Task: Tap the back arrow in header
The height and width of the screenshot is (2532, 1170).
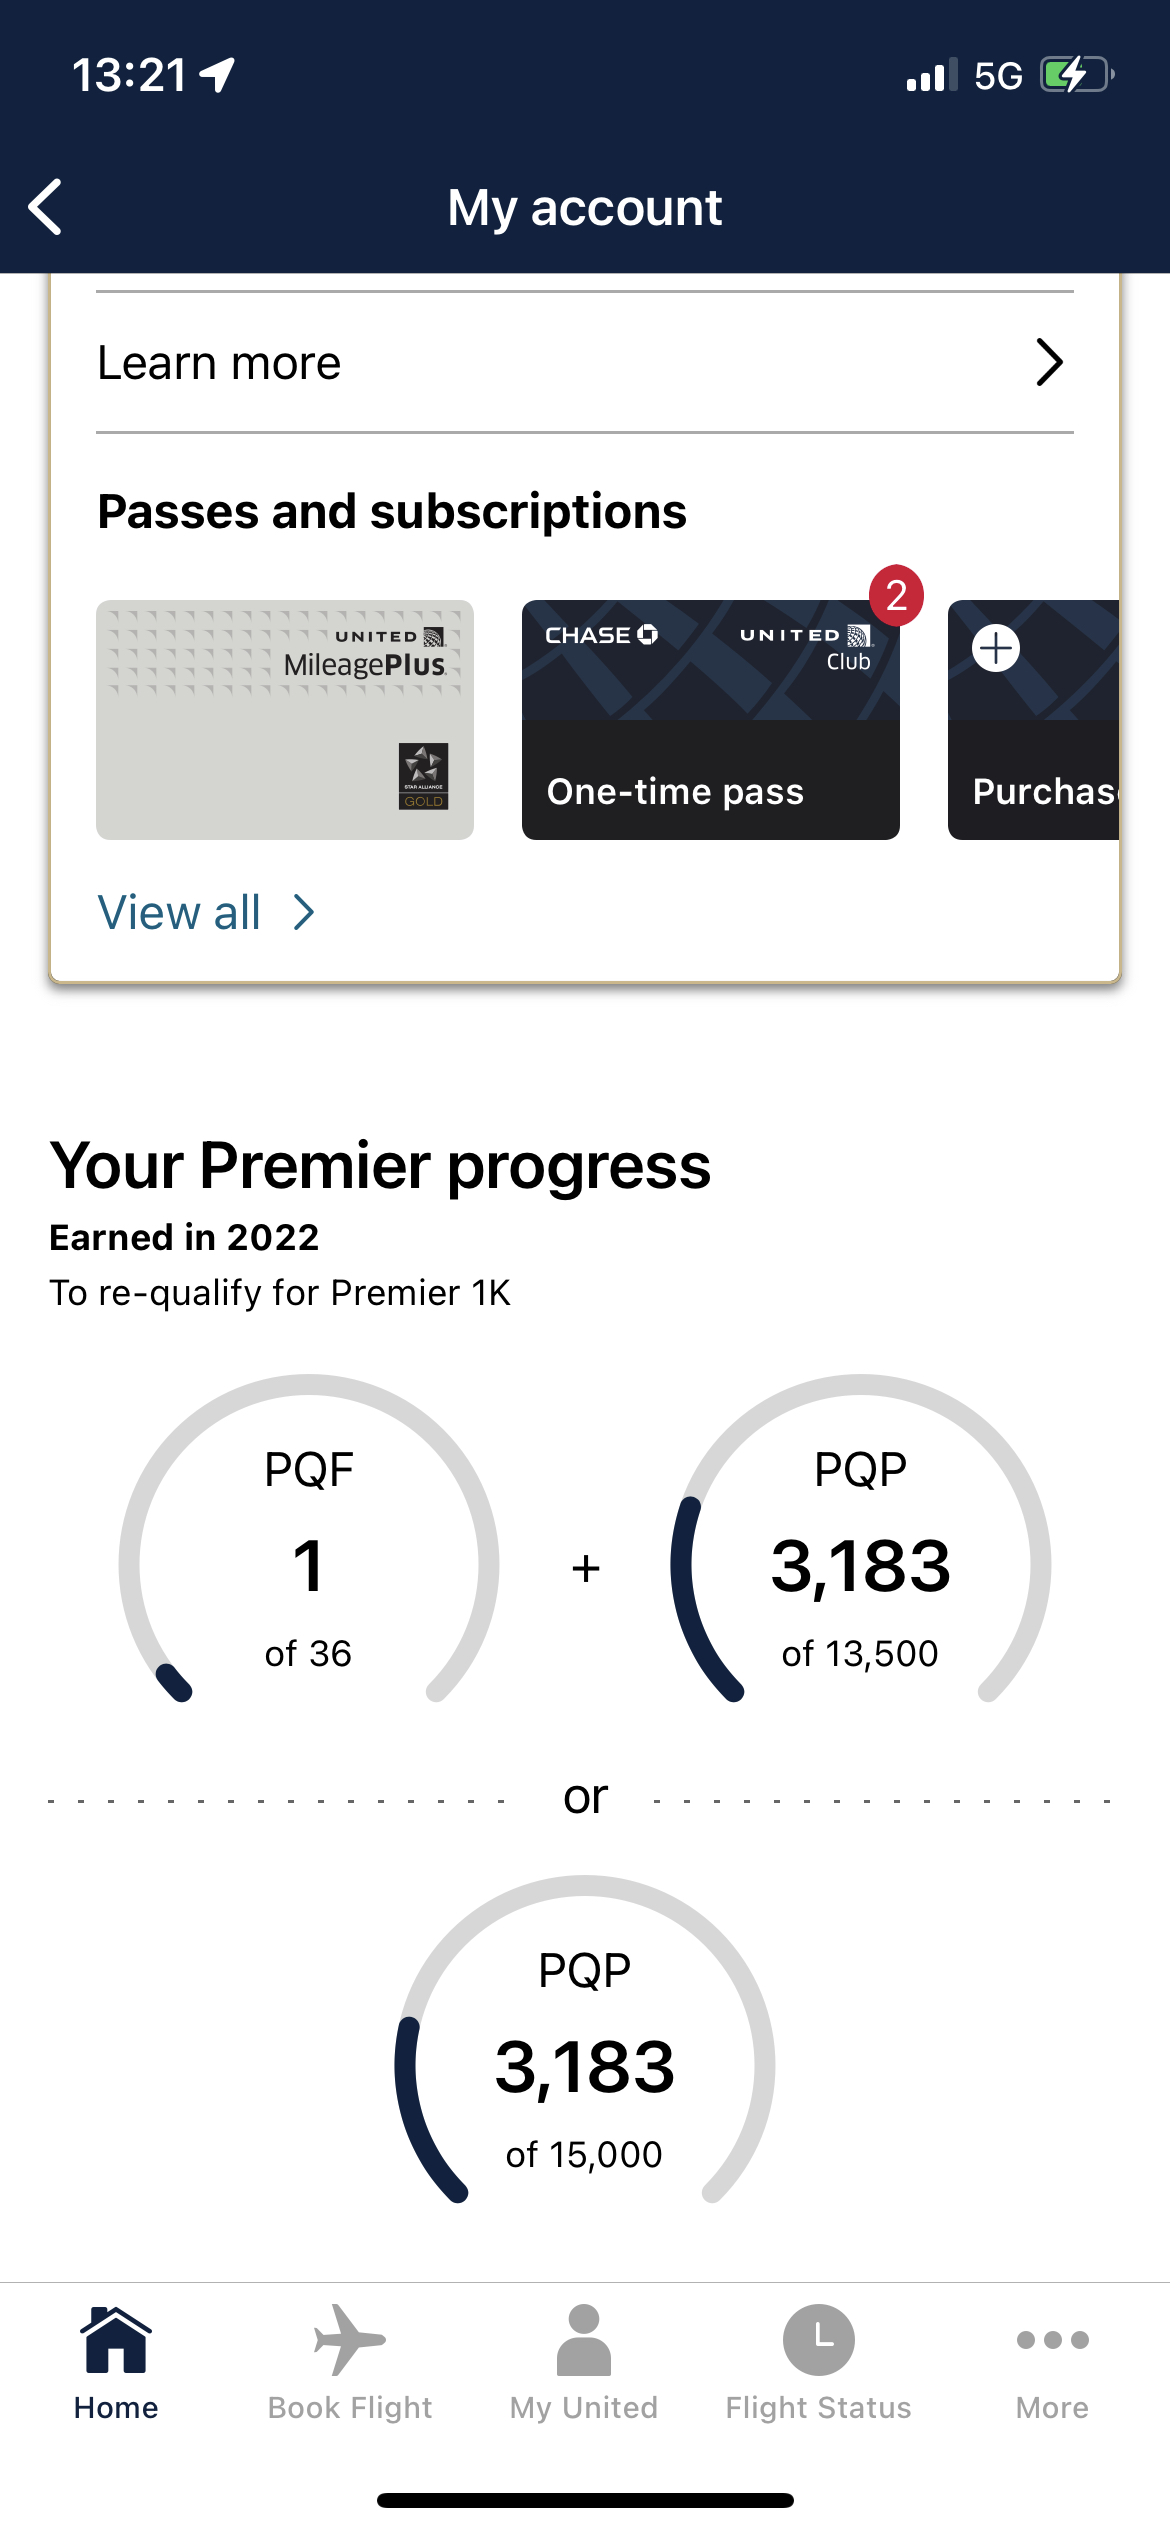Action: coord(46,207)
